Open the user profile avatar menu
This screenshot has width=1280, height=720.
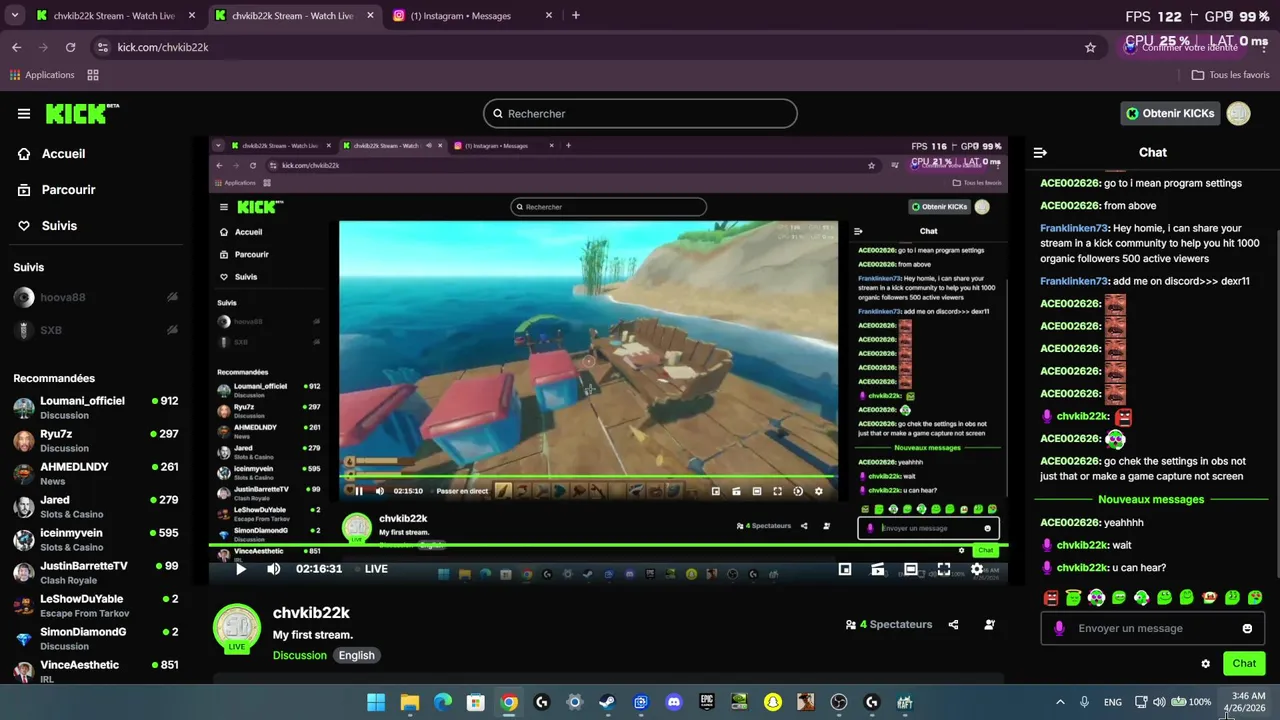pos(1239,114)
